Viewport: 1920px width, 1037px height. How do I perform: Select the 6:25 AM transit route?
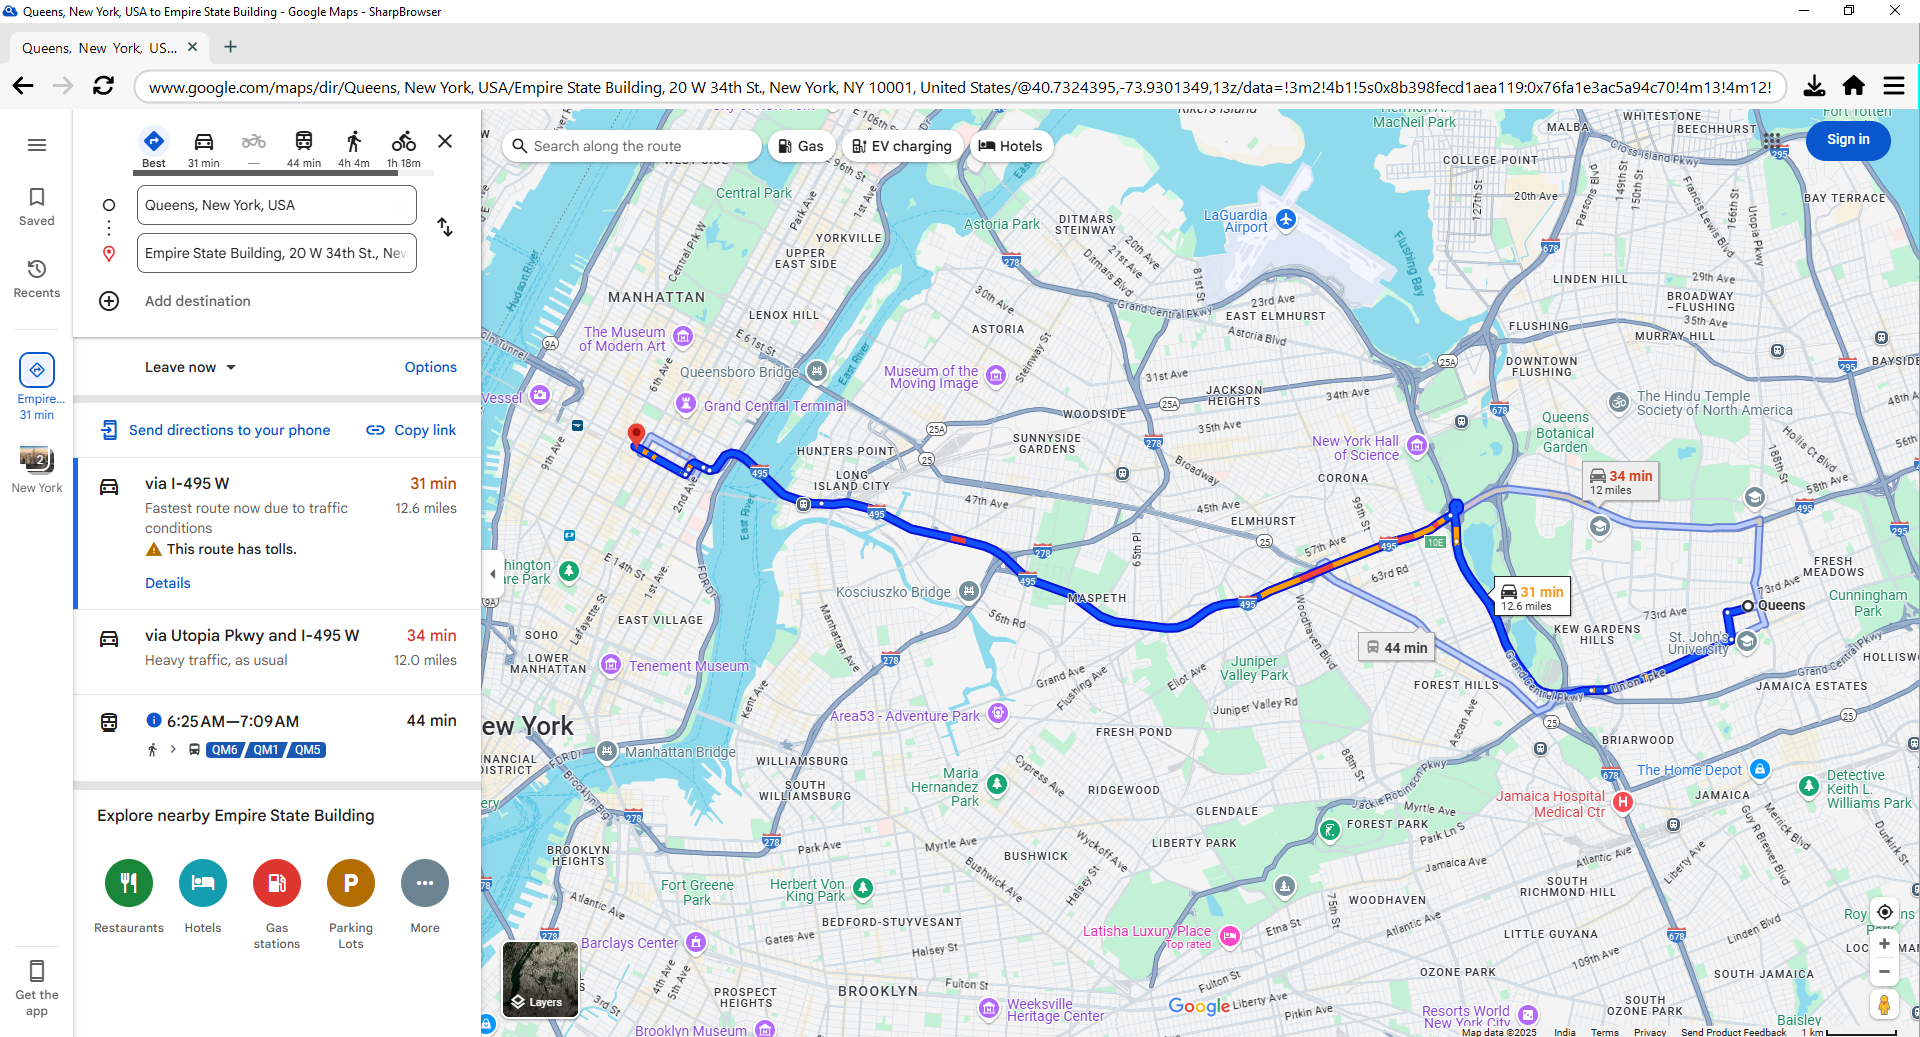[278, 737]
